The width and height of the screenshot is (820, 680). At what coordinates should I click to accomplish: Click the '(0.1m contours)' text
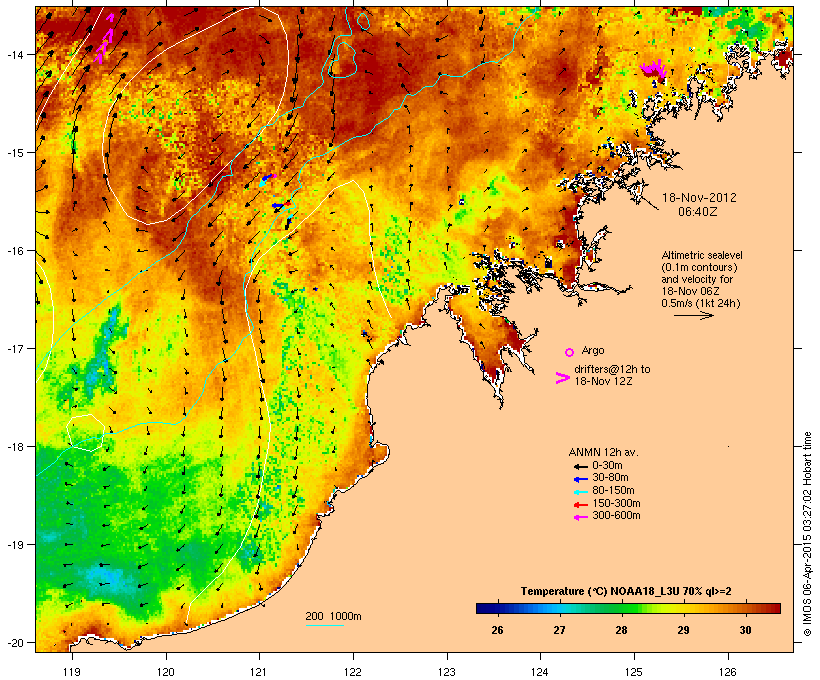click(699, 267)
